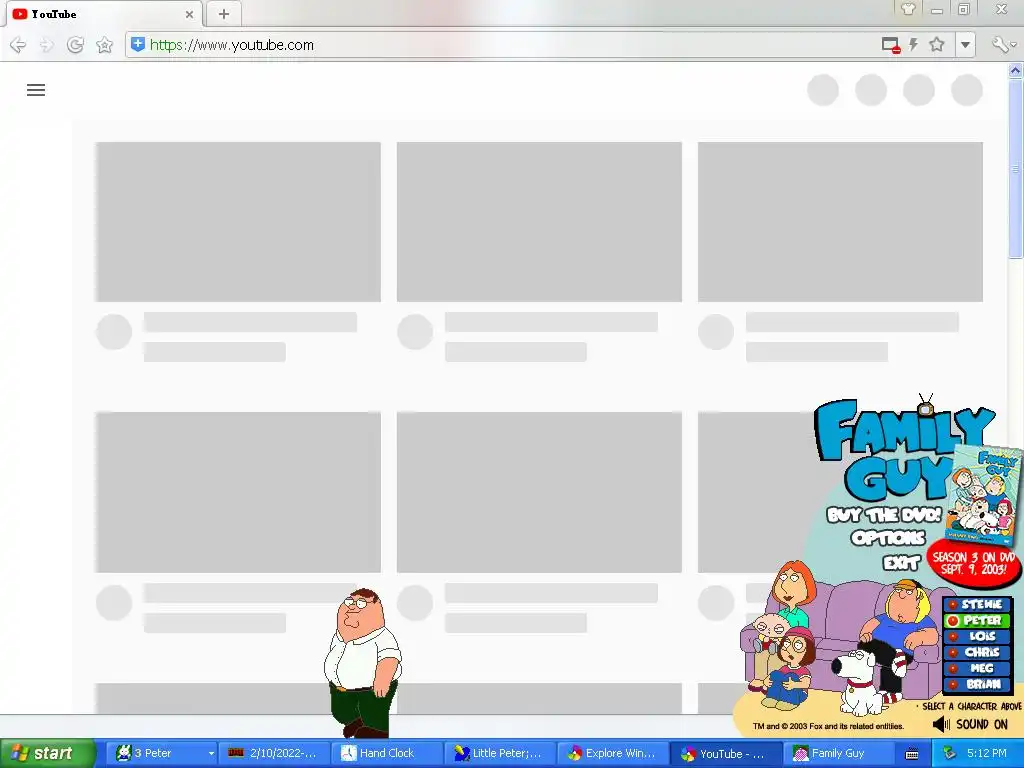Click the keyboard icon on the taskbar
Image resolution: width=1024 pixels, height=768 pixels.
point(912,754)
